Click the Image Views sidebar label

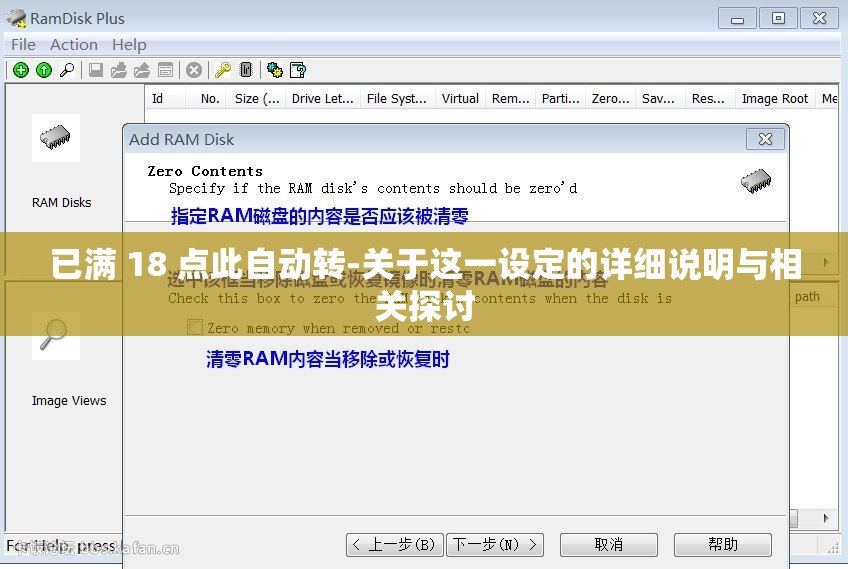[69, 401]
